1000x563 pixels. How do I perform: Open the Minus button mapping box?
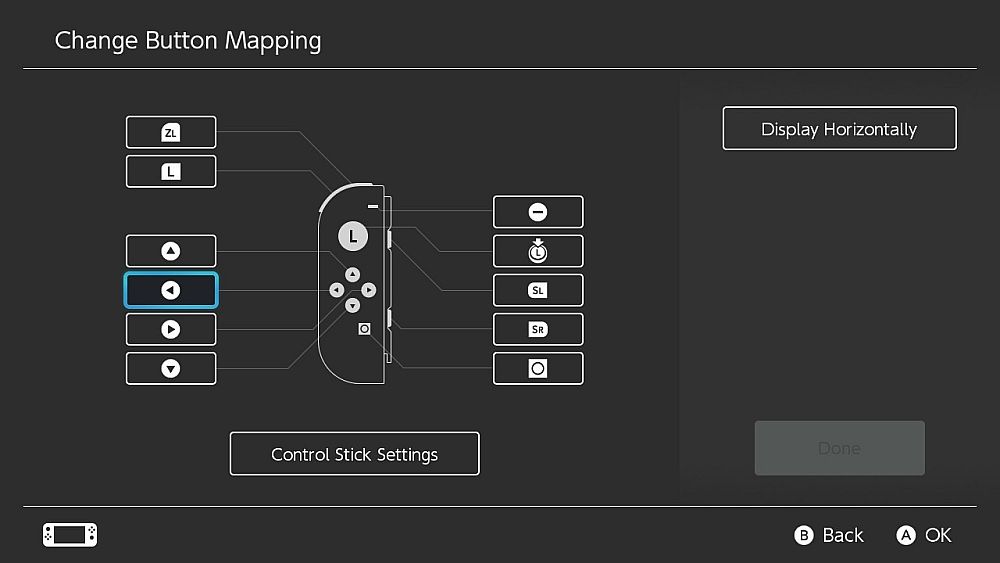538,212
